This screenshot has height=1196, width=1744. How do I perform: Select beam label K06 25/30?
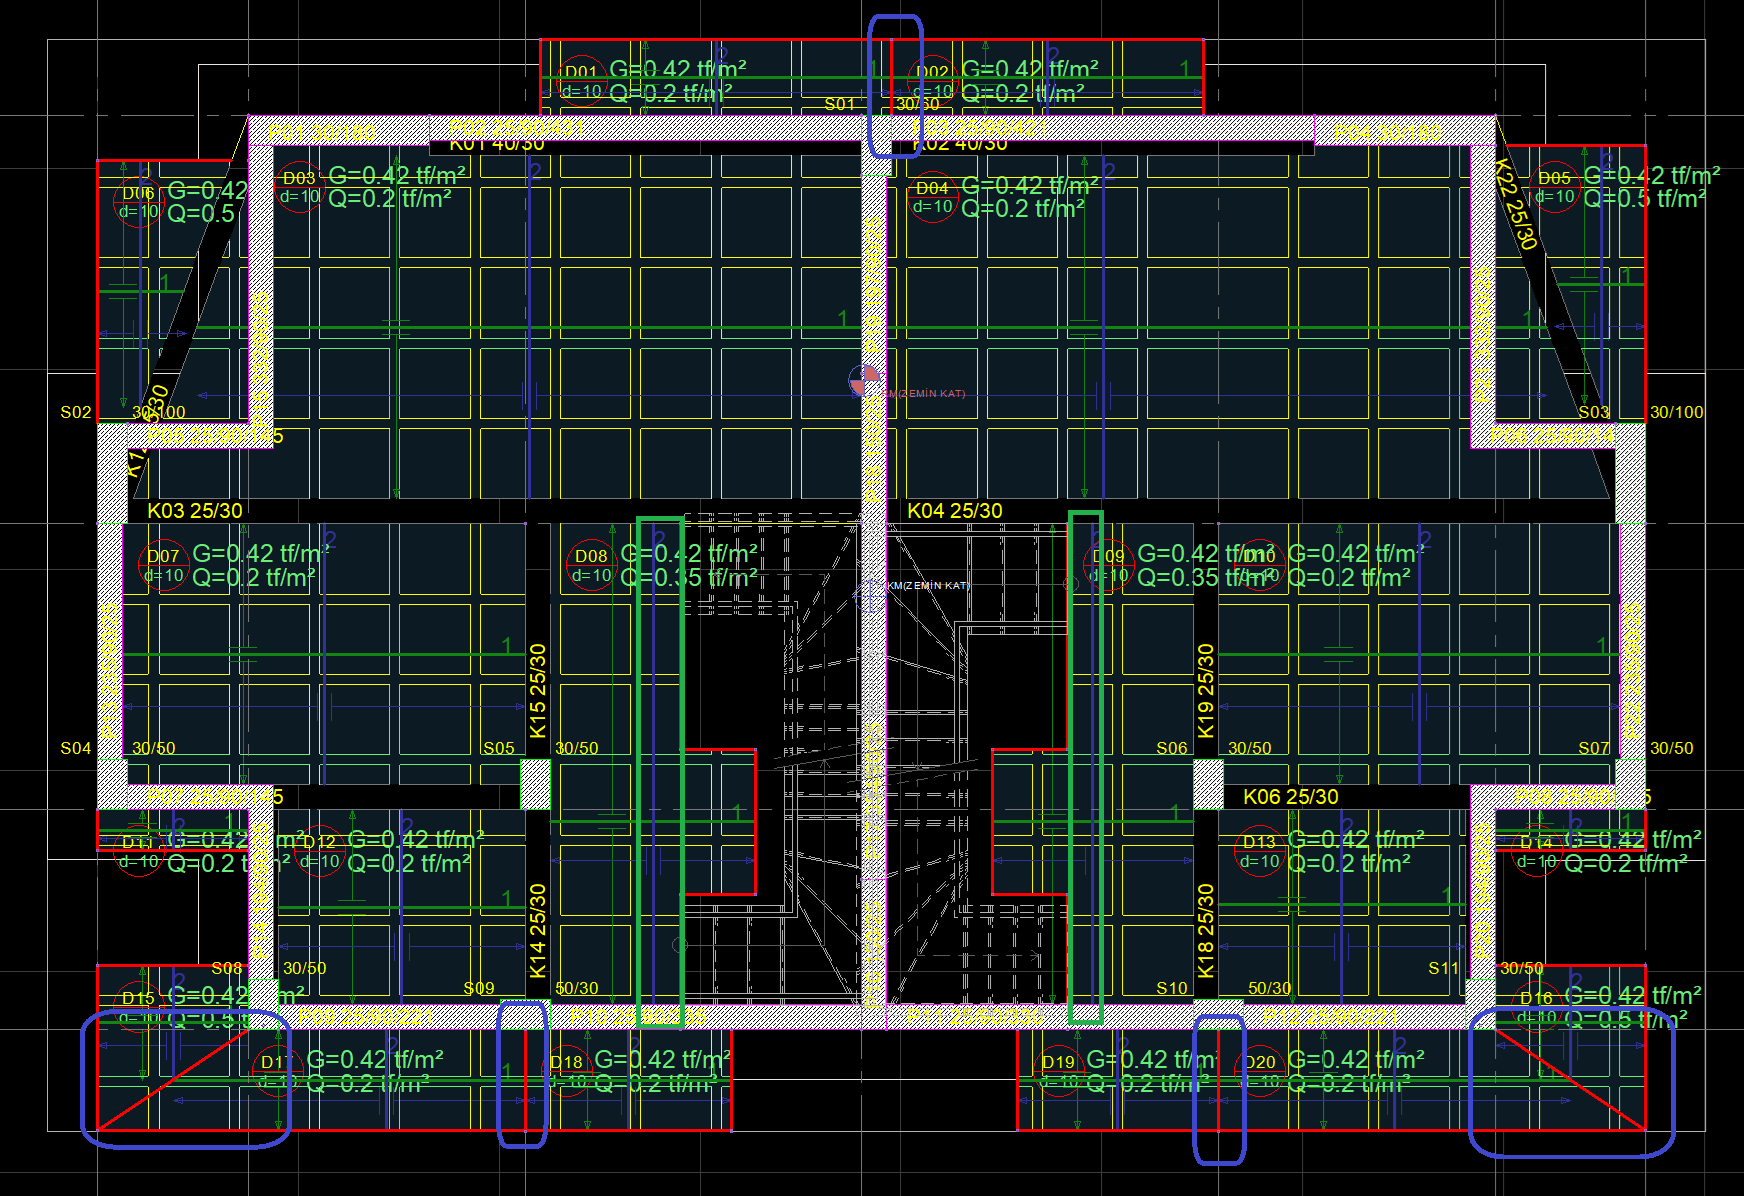[1290, 797]
